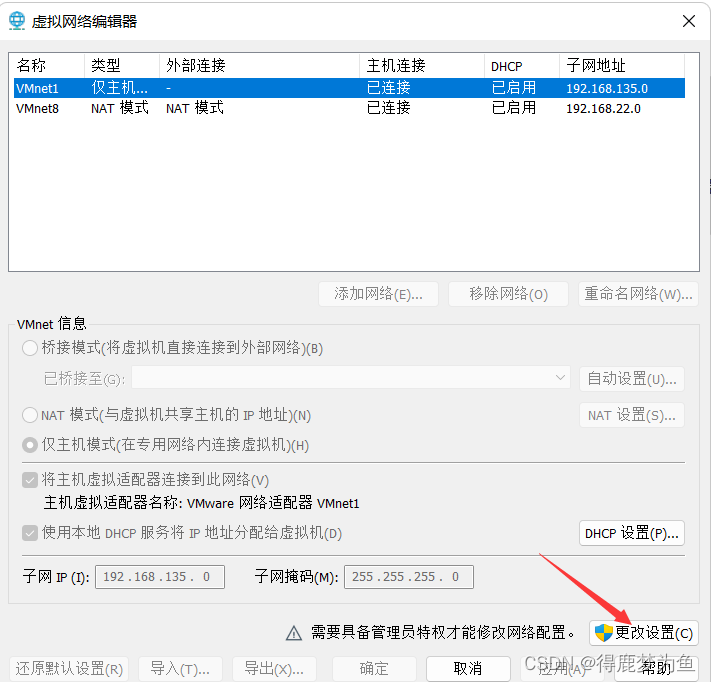The image size is (711, 682).
Task: Open NAT 设置(S)... button
Action: 632,415
